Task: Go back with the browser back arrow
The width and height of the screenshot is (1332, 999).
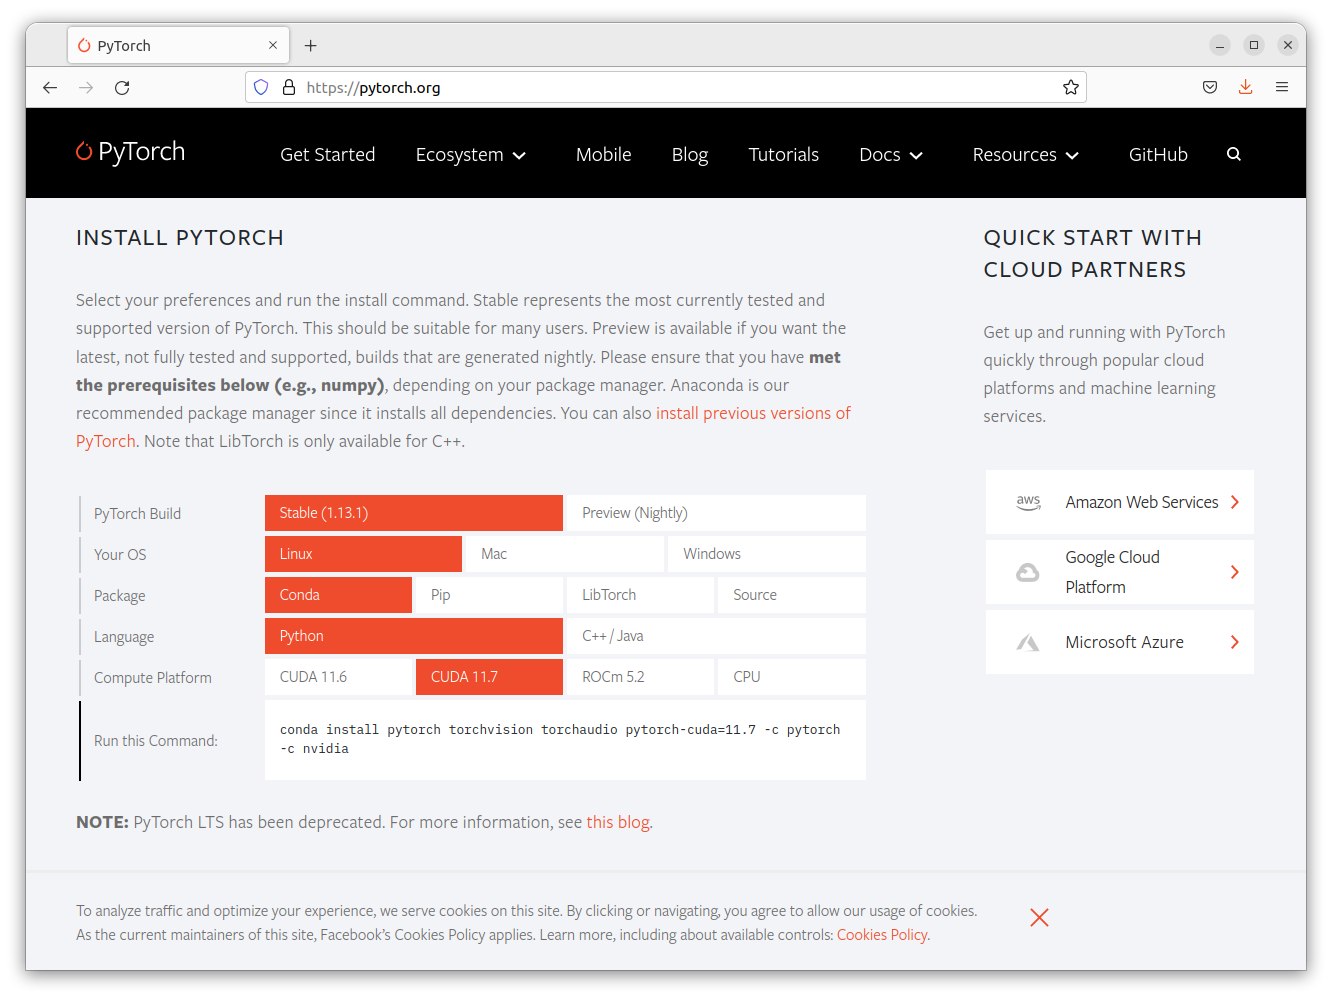Action: coord(50,88)
